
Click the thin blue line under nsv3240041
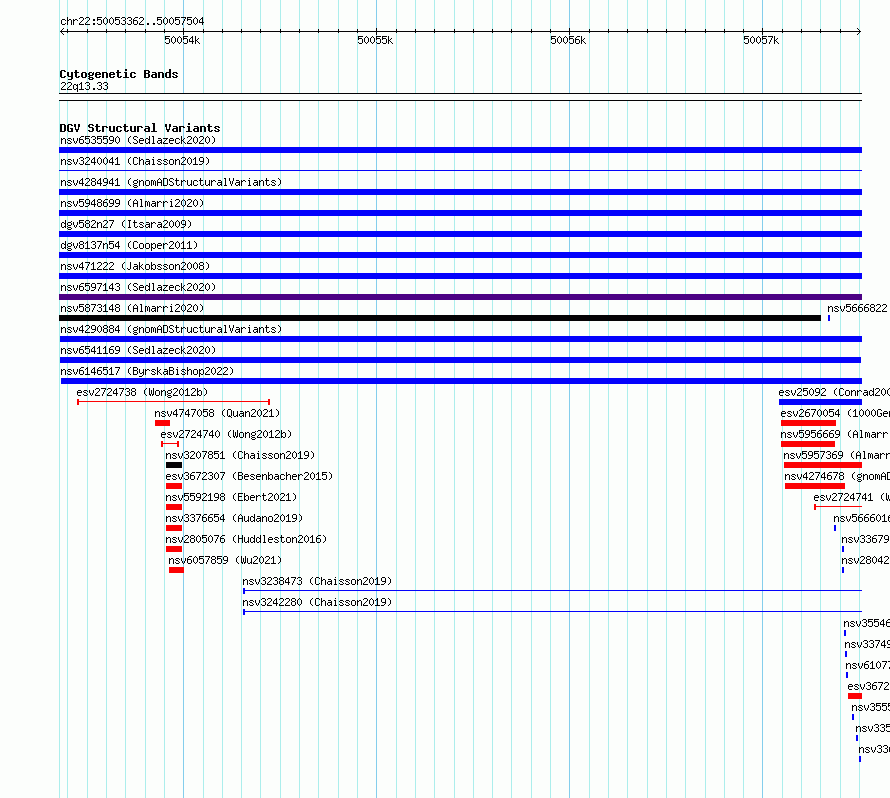click(460, 170)
